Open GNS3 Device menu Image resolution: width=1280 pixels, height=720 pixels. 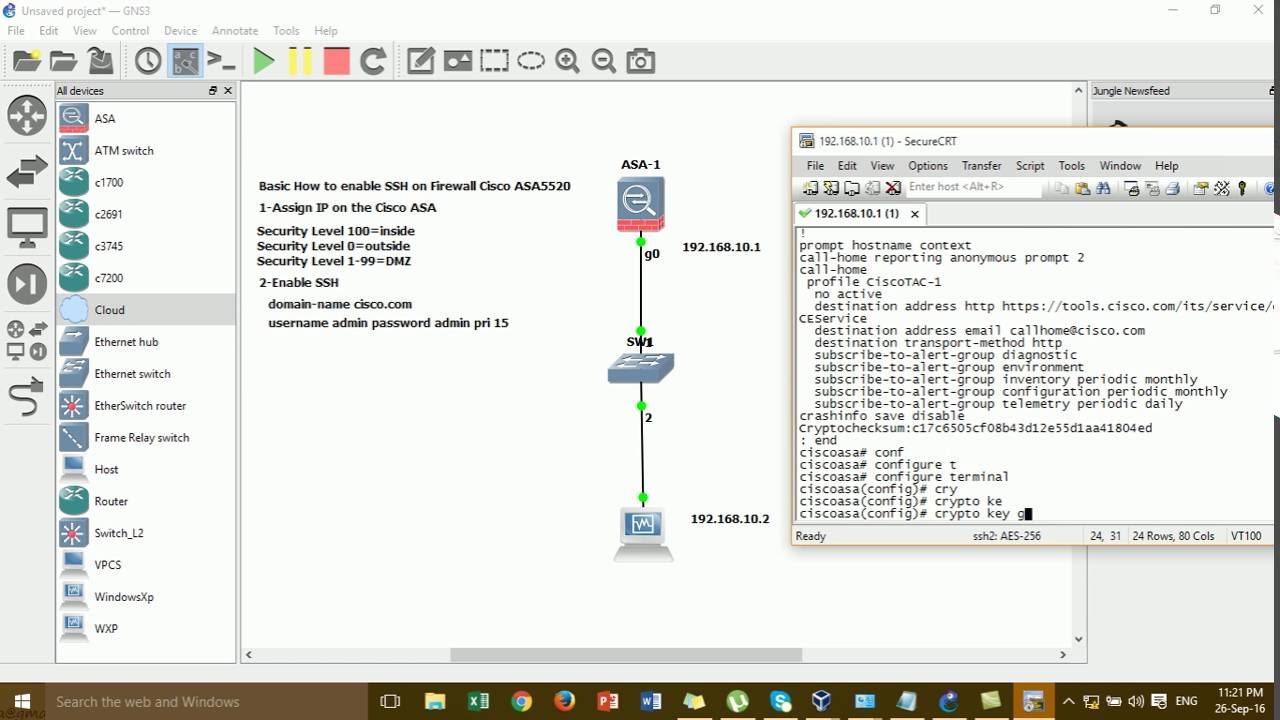180,31
